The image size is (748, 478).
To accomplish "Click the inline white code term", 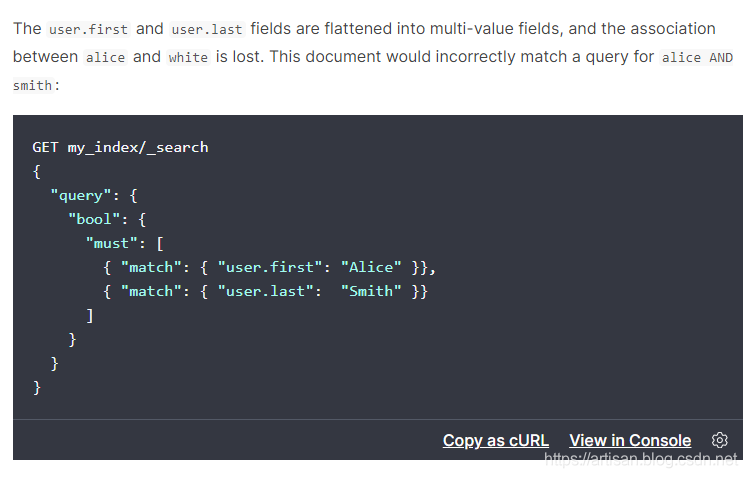I will coord(188,57).
